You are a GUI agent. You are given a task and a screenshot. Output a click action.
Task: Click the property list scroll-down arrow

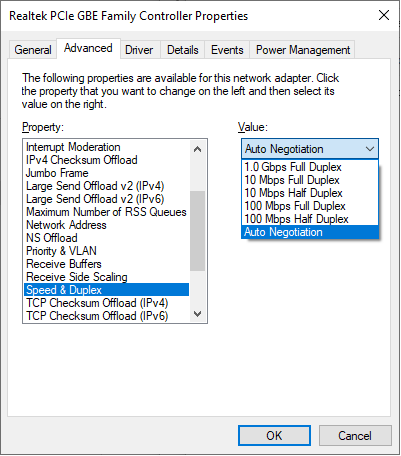coord(197,314)
